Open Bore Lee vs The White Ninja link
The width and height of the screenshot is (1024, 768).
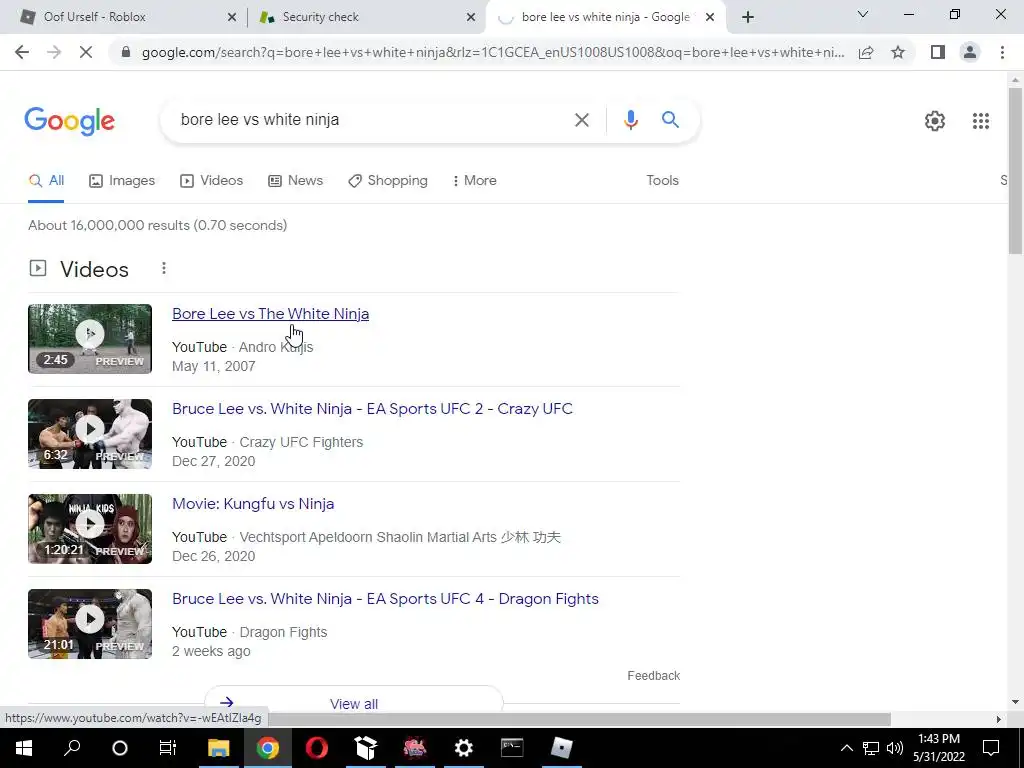point(270,314)
